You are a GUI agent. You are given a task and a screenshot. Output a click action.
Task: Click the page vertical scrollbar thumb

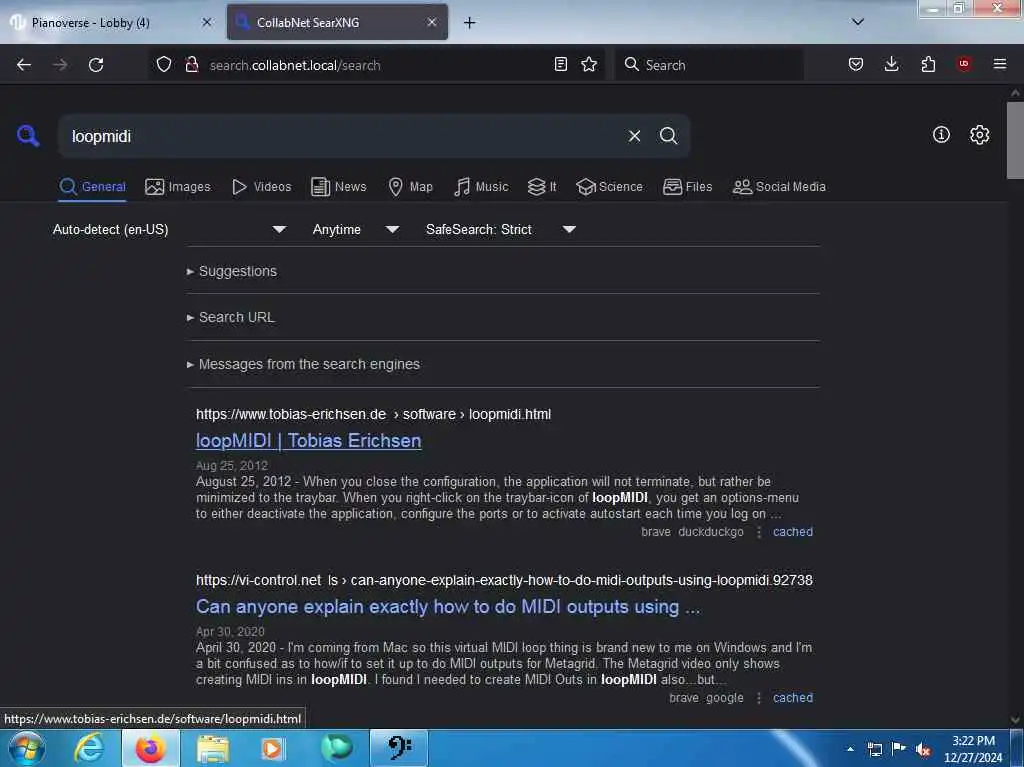[1015, 140]
